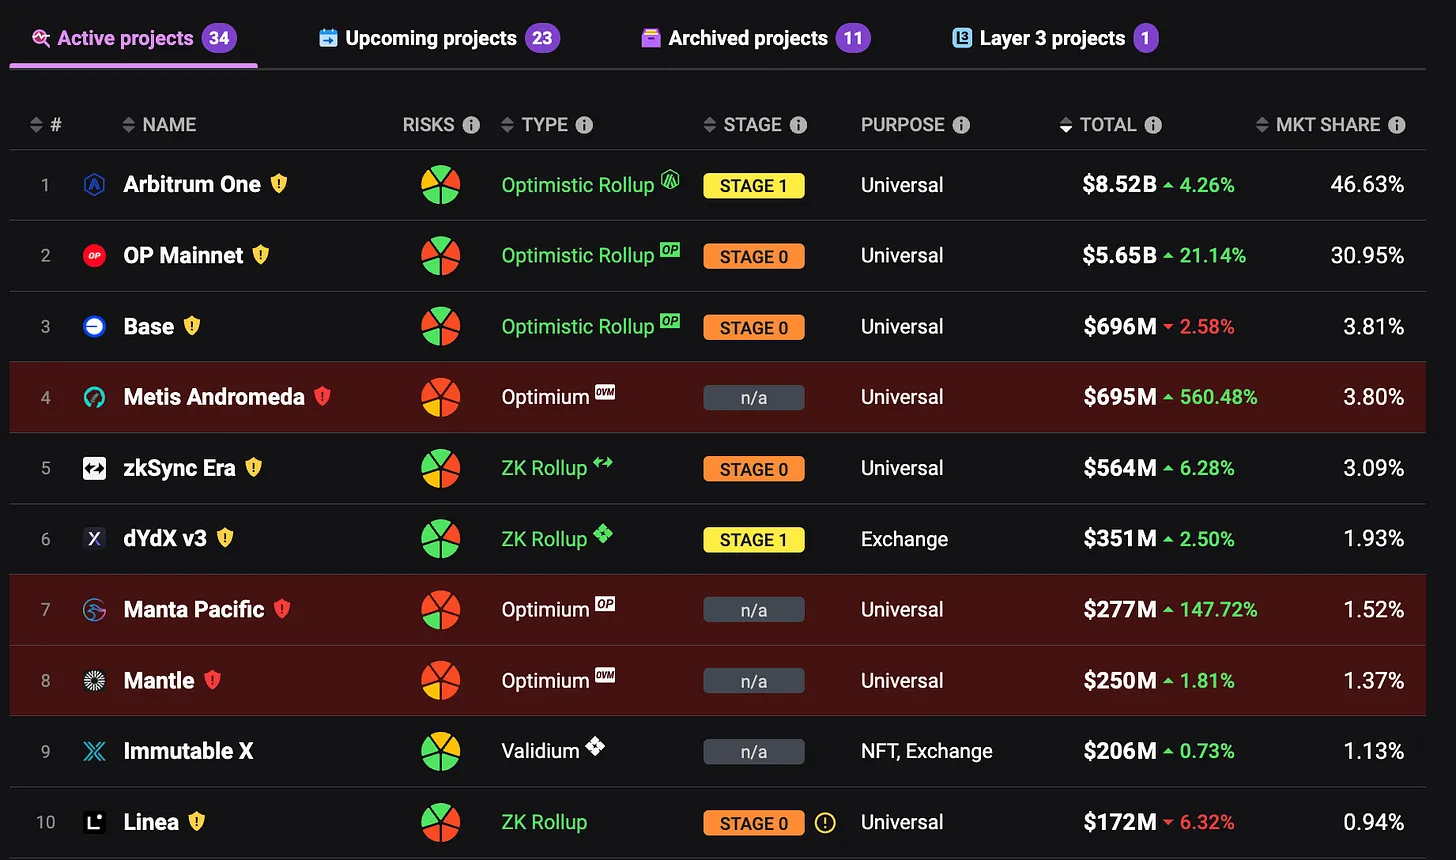Sort table by NAME column
Screen dimensions: 1456x860
click(x=168, y=125)
